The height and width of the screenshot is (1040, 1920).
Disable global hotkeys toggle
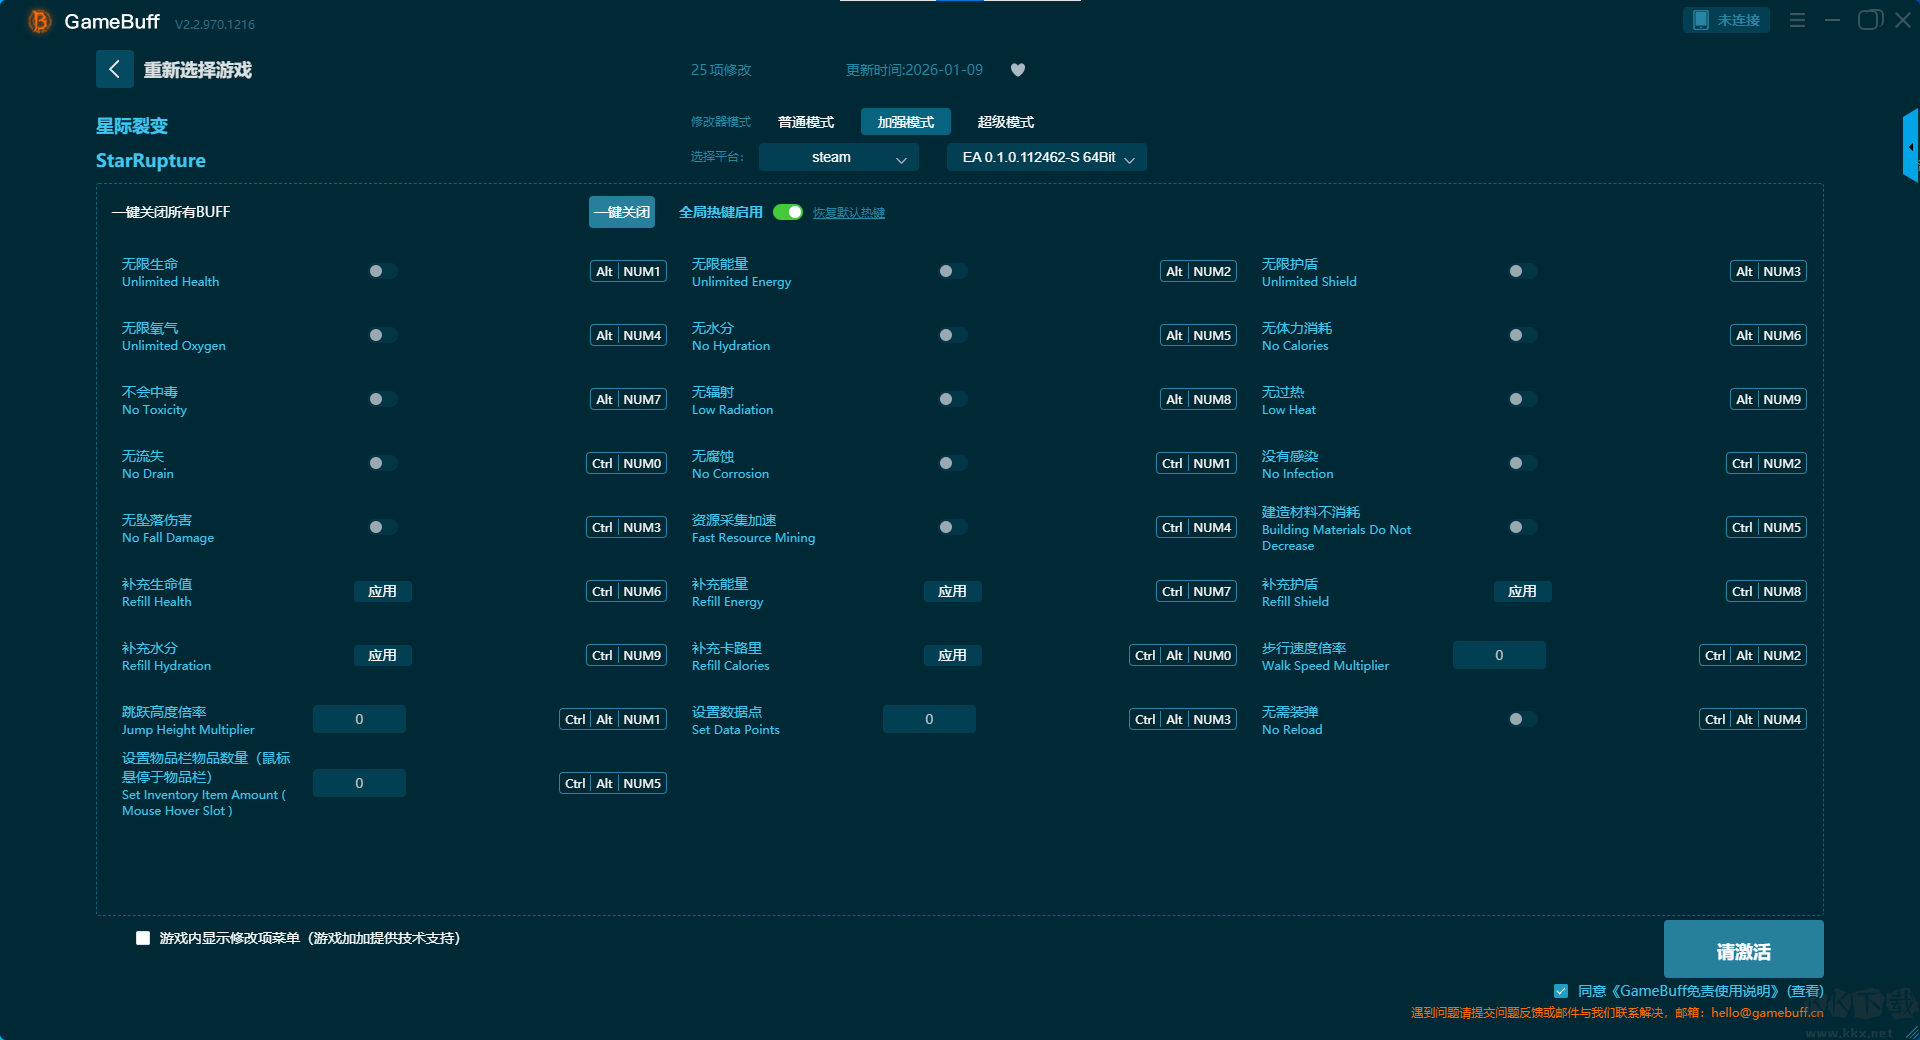tap(788, 212)
